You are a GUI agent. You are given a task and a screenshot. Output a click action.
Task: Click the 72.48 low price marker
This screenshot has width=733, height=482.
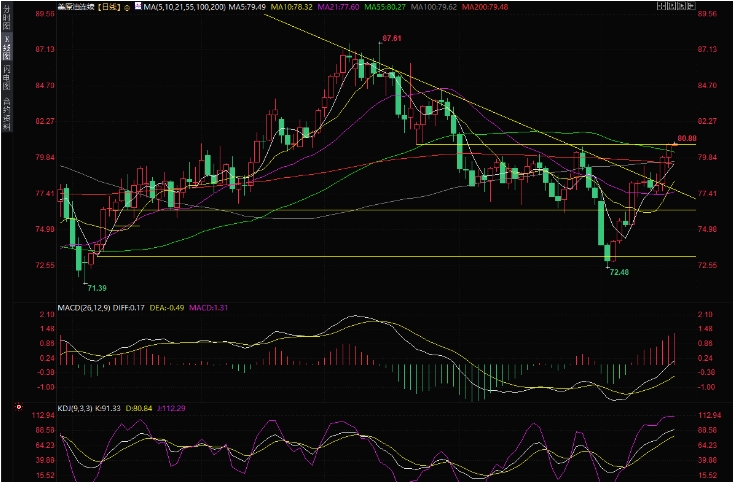pyautogui.click(x=620, y=272)
